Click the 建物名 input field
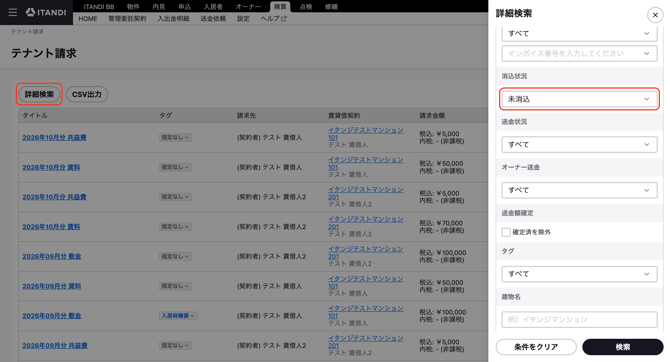The image size is (670, 362). pyautogui.click(x=579, y=320)
